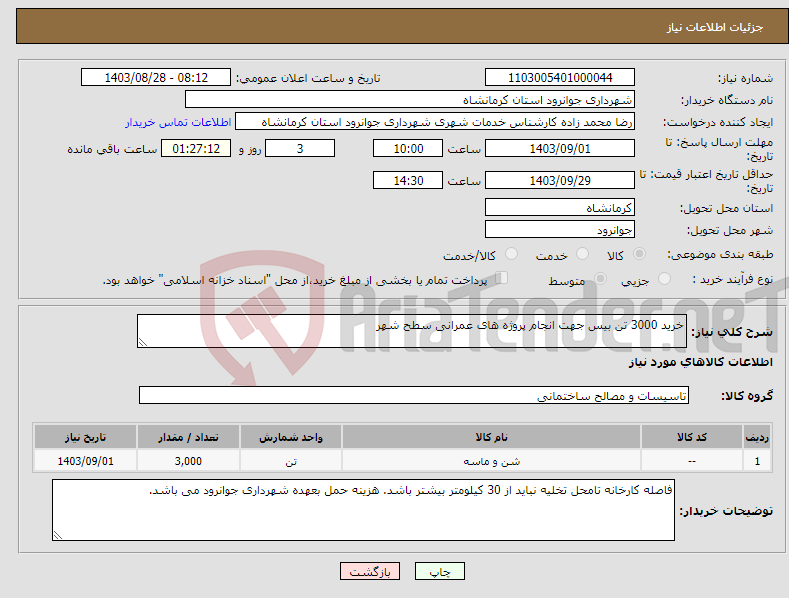Click the description textarea resize handle

pyautogui.click(x=143, y=342)
